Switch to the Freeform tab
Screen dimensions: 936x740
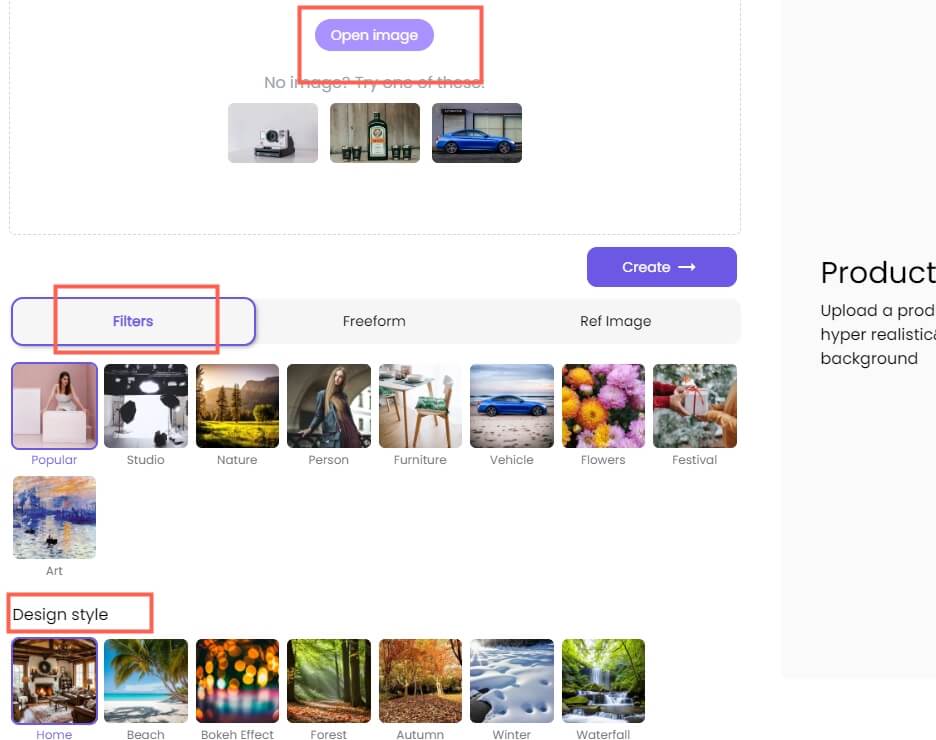point(374,321)
